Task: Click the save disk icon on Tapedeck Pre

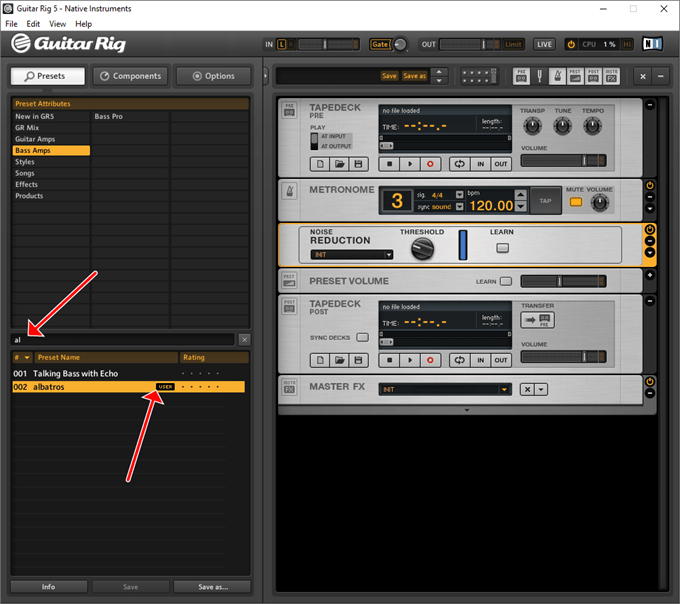Action: tap(358, 164)
